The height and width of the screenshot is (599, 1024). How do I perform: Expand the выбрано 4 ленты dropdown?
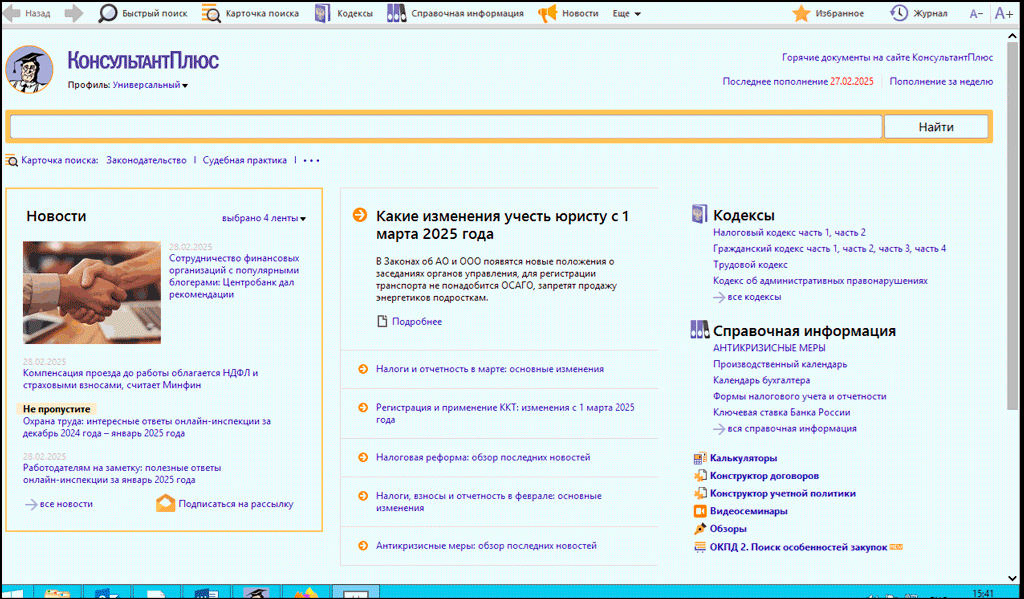click(x=264, y=218)
